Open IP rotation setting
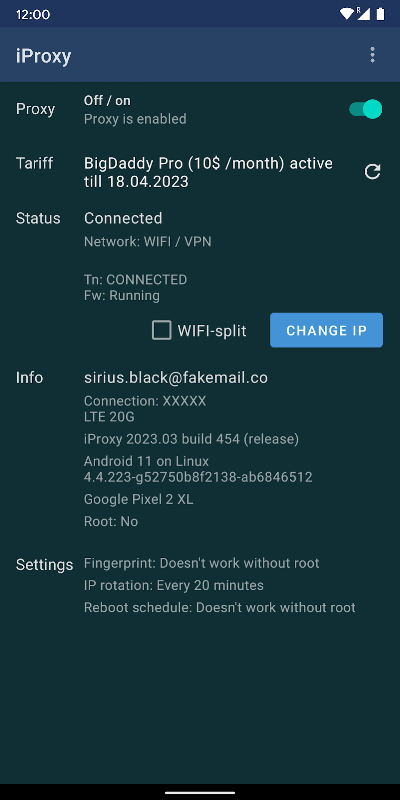 pos(174,585)
